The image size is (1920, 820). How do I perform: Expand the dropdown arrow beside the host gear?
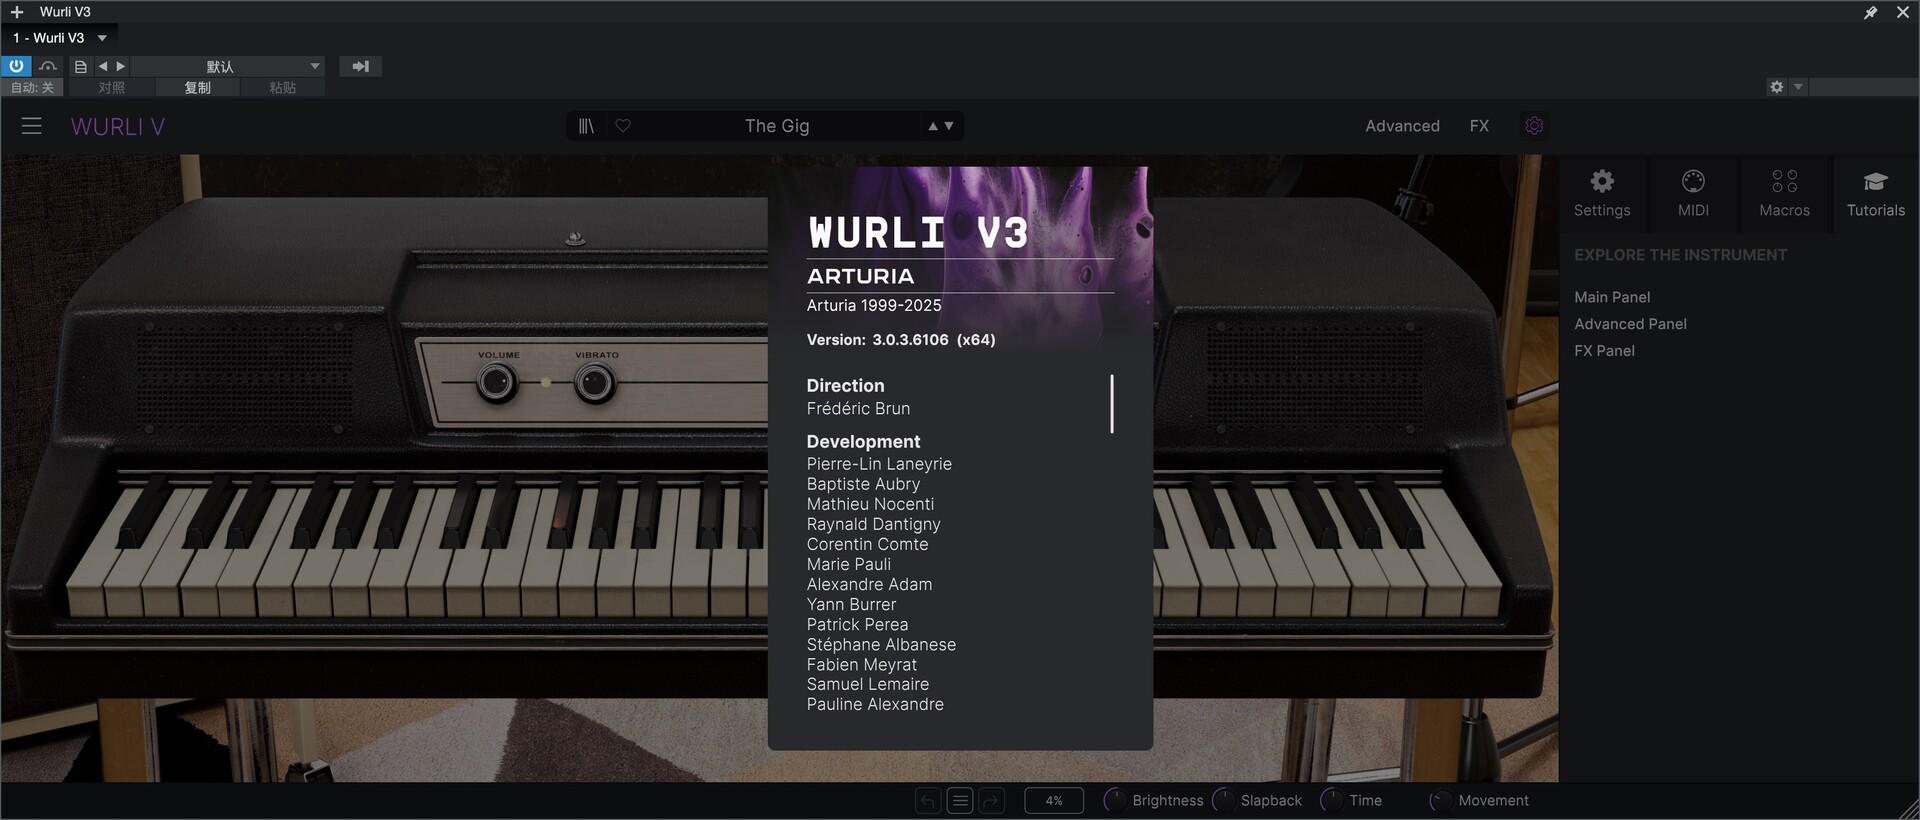tap(1798, 87)
